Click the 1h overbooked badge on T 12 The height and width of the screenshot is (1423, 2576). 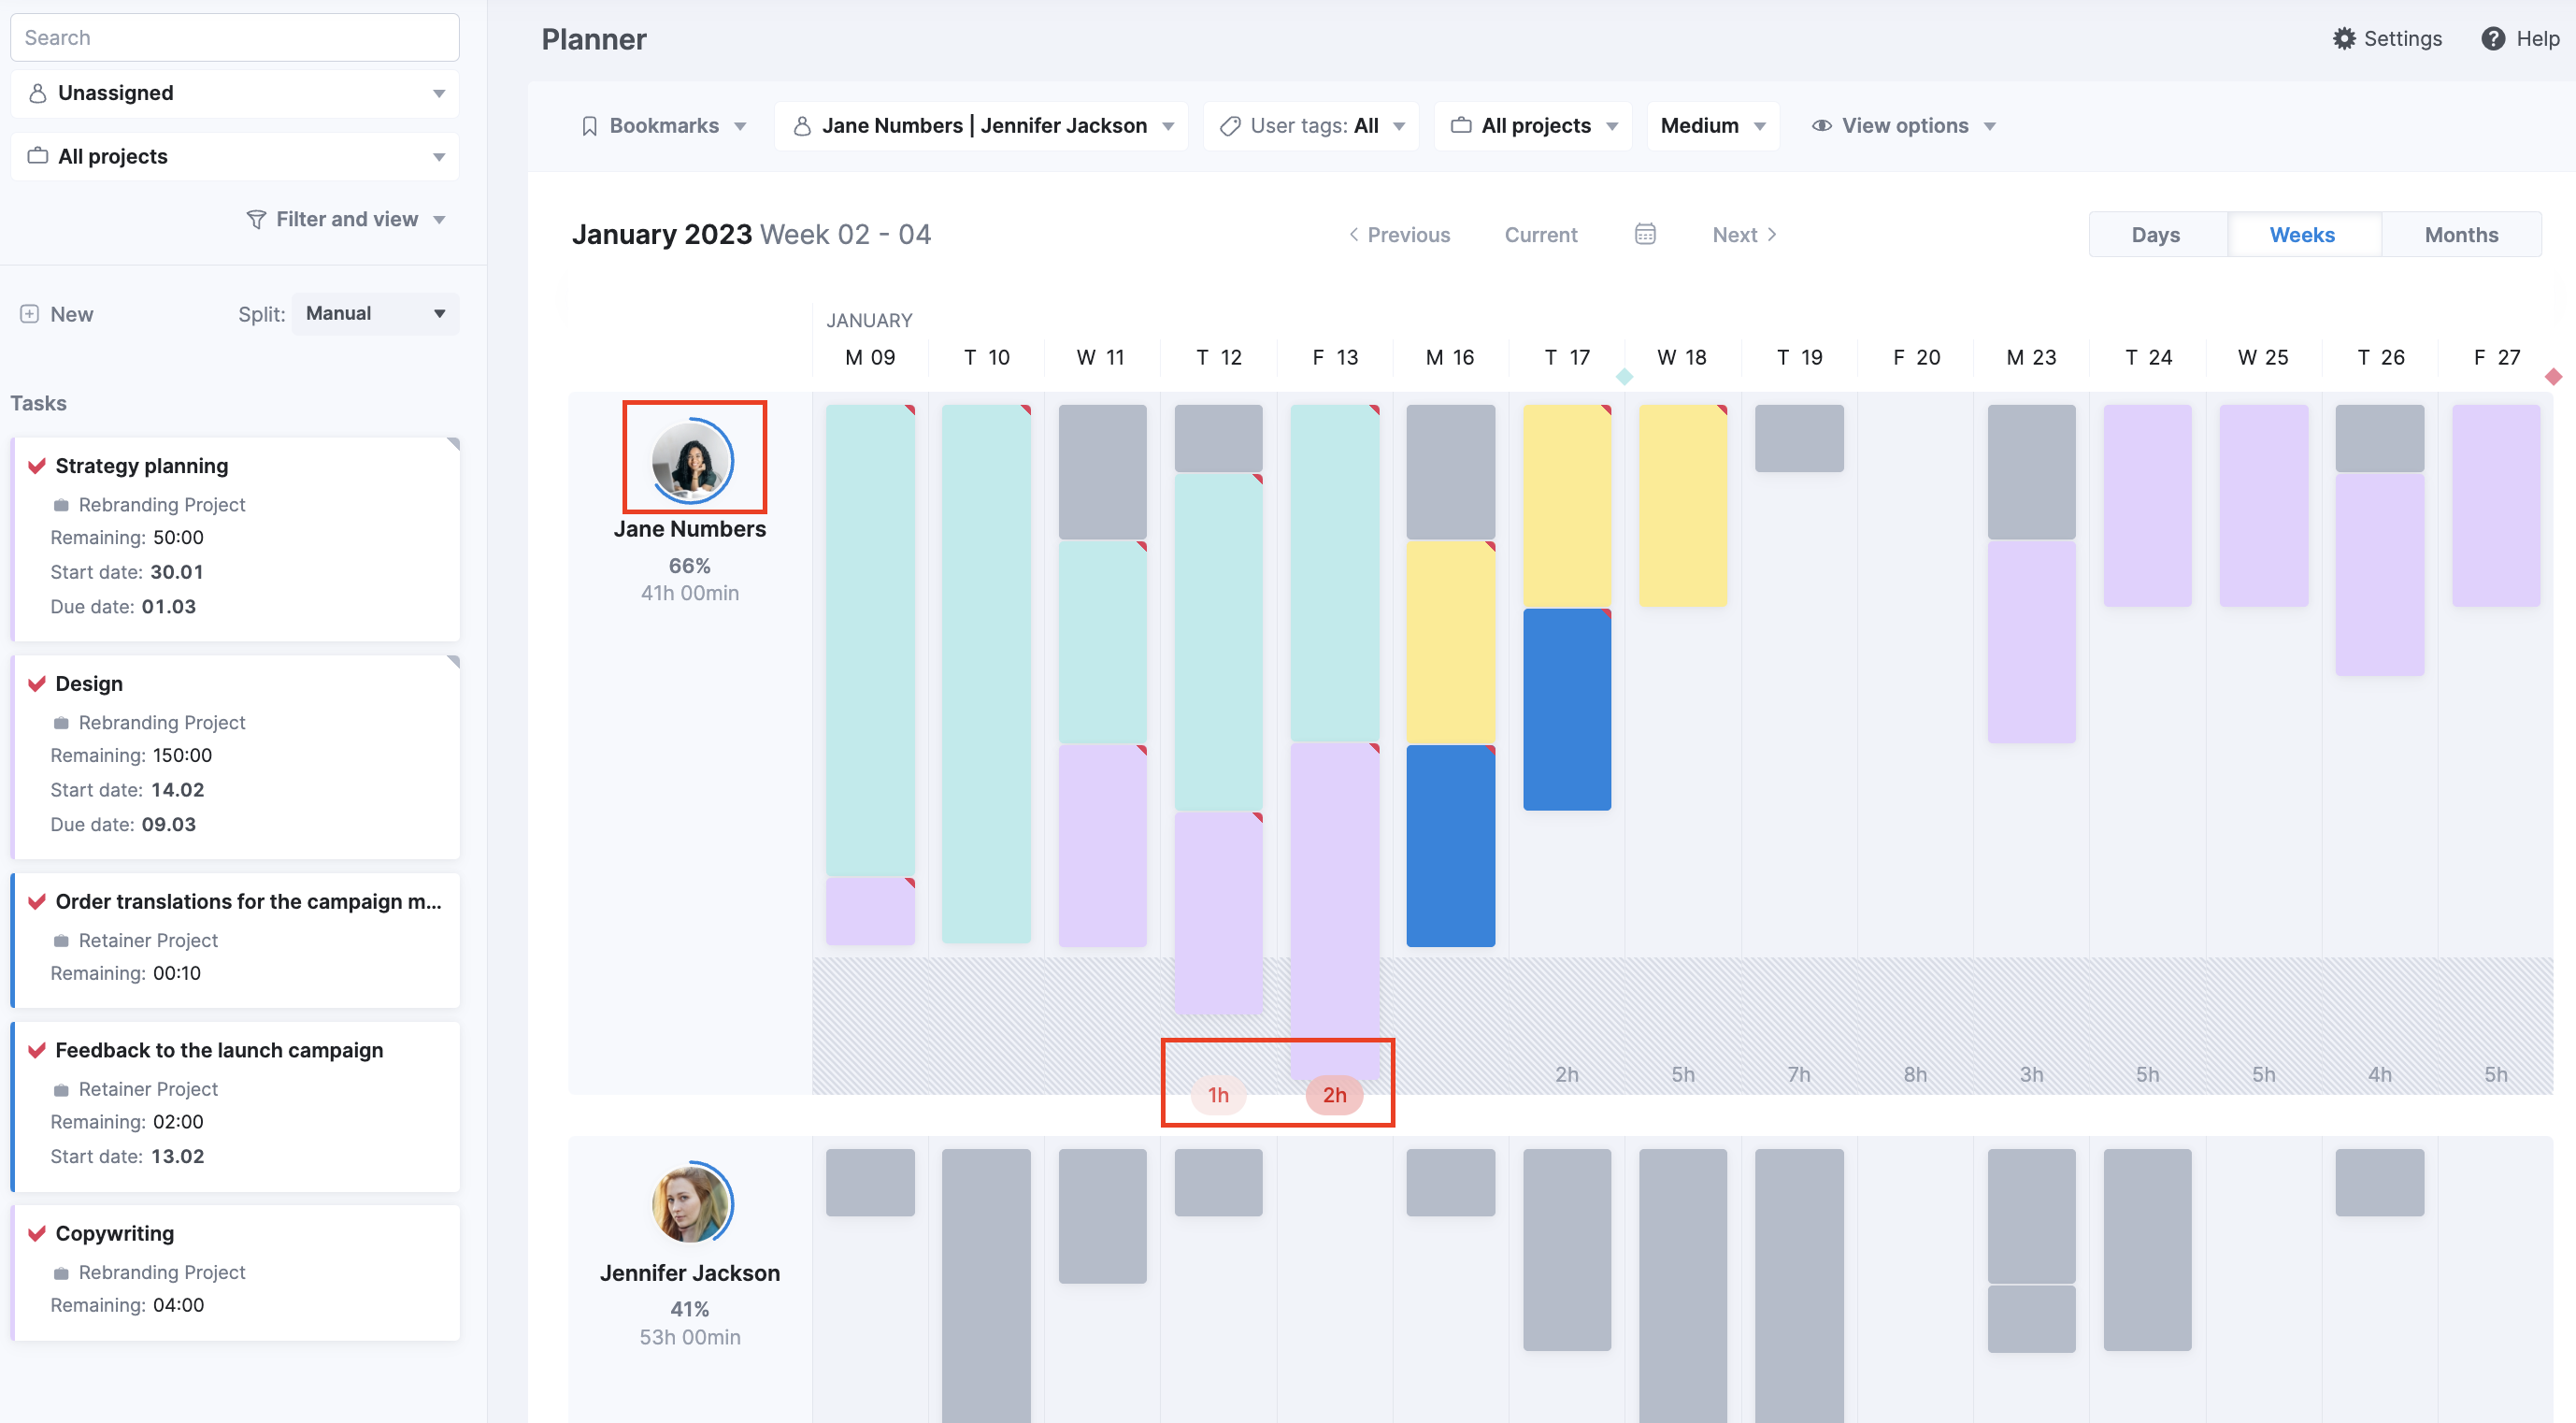(1218, 1095)
